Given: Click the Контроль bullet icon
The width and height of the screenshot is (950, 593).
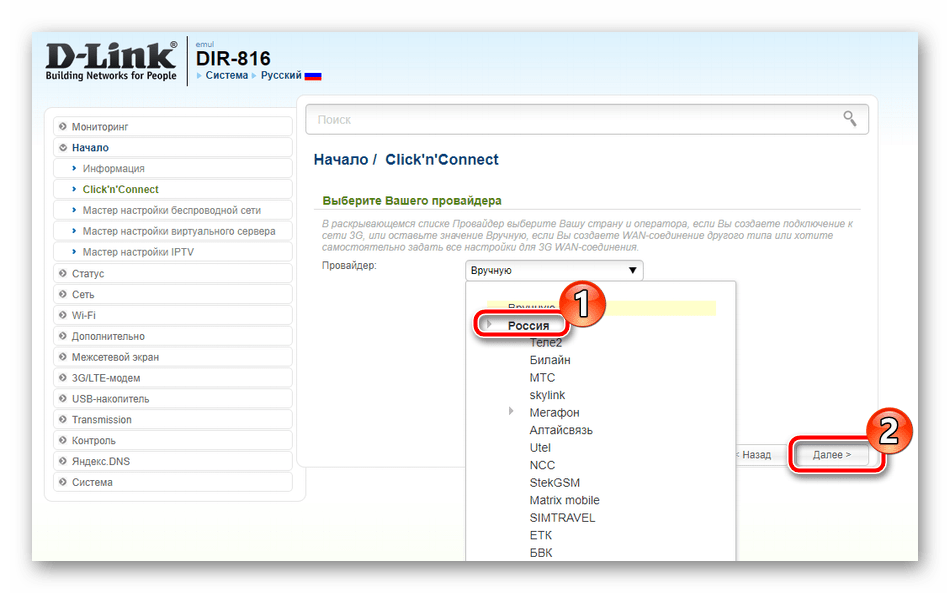Looking at the screenshot, I should tap(62, 440).
